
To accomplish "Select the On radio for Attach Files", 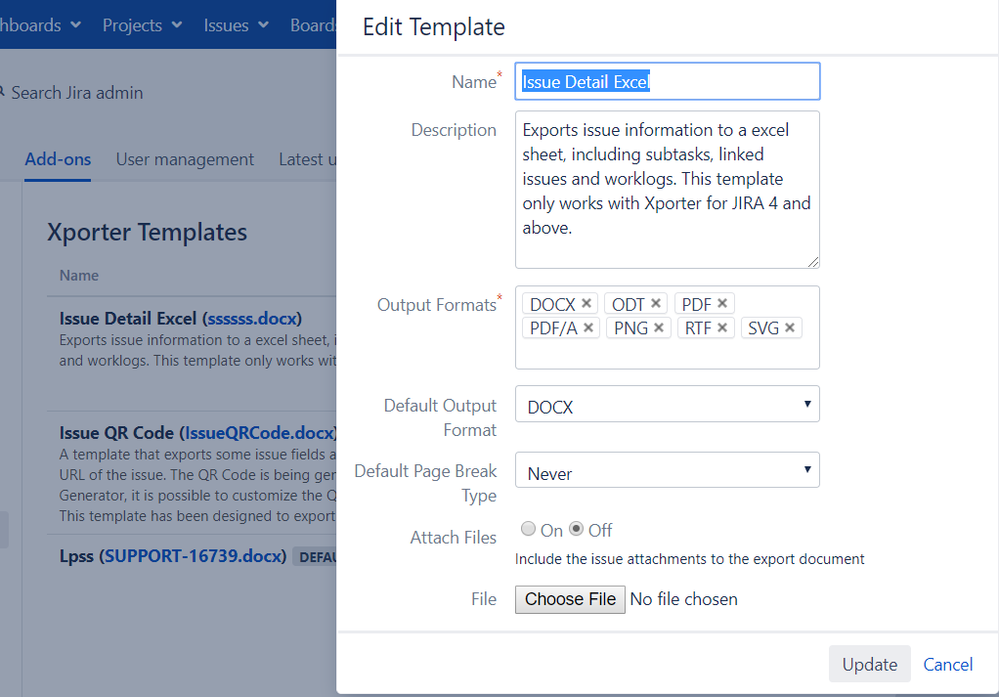I will click(x=528, y=528).
